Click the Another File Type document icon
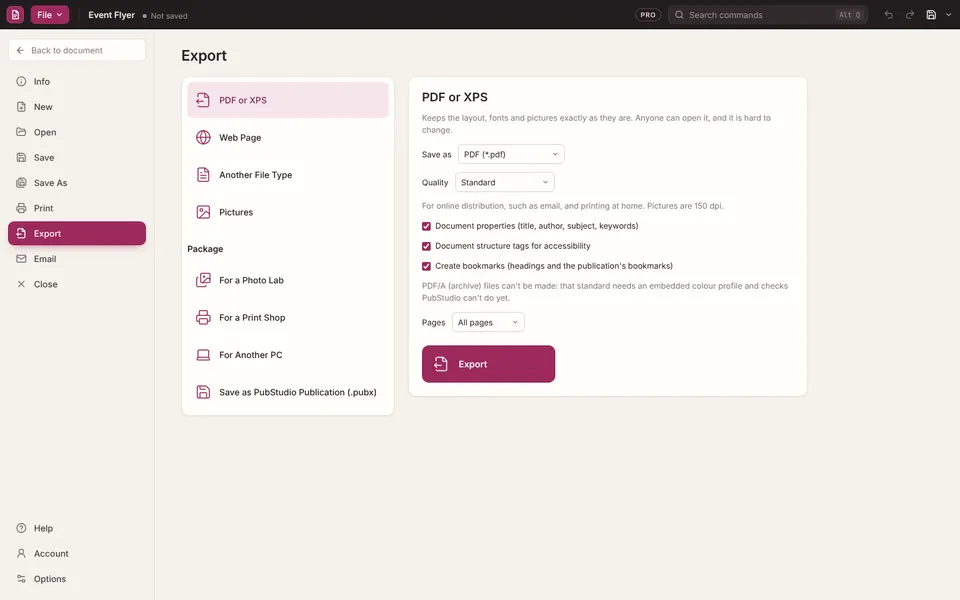 tap(203, 174)
